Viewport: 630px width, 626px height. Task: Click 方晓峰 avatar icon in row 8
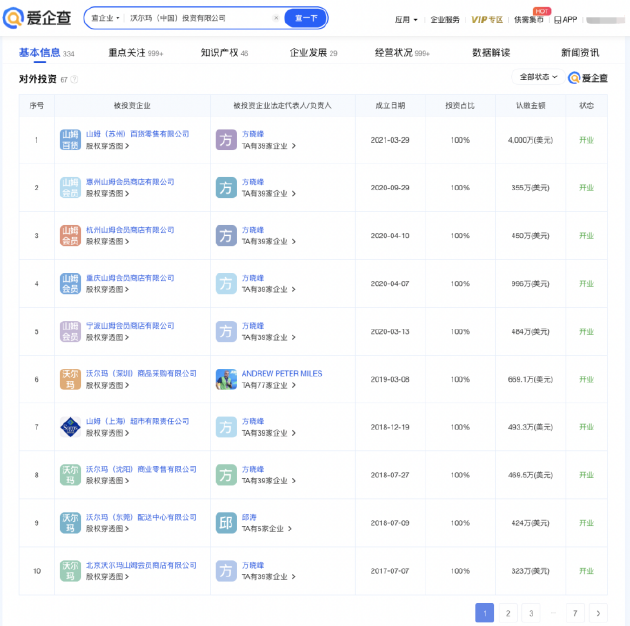[x=226, y=475]
